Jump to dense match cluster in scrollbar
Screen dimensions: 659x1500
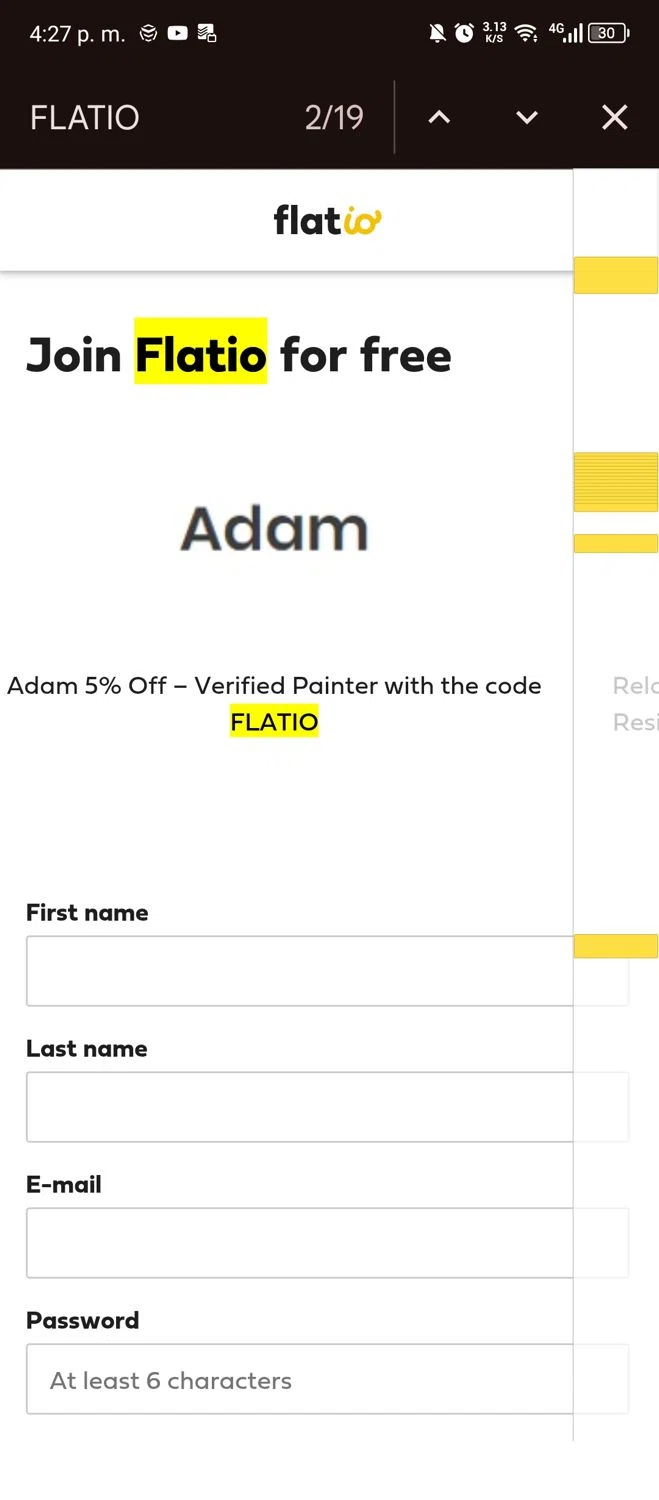[616, 482]
